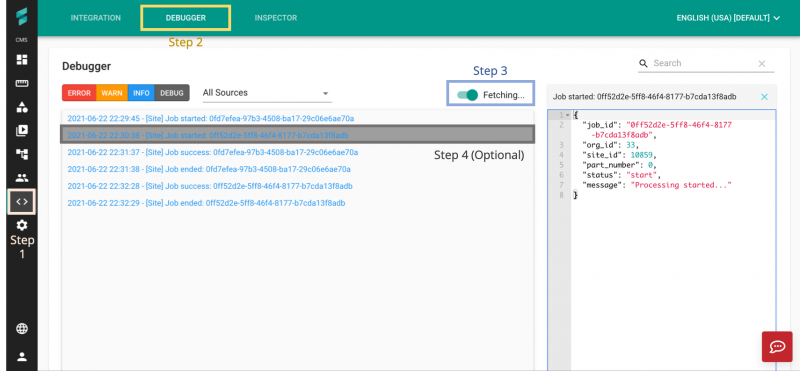
Task: Open the users icon in sidebar
Action: [x=22, y=178]
